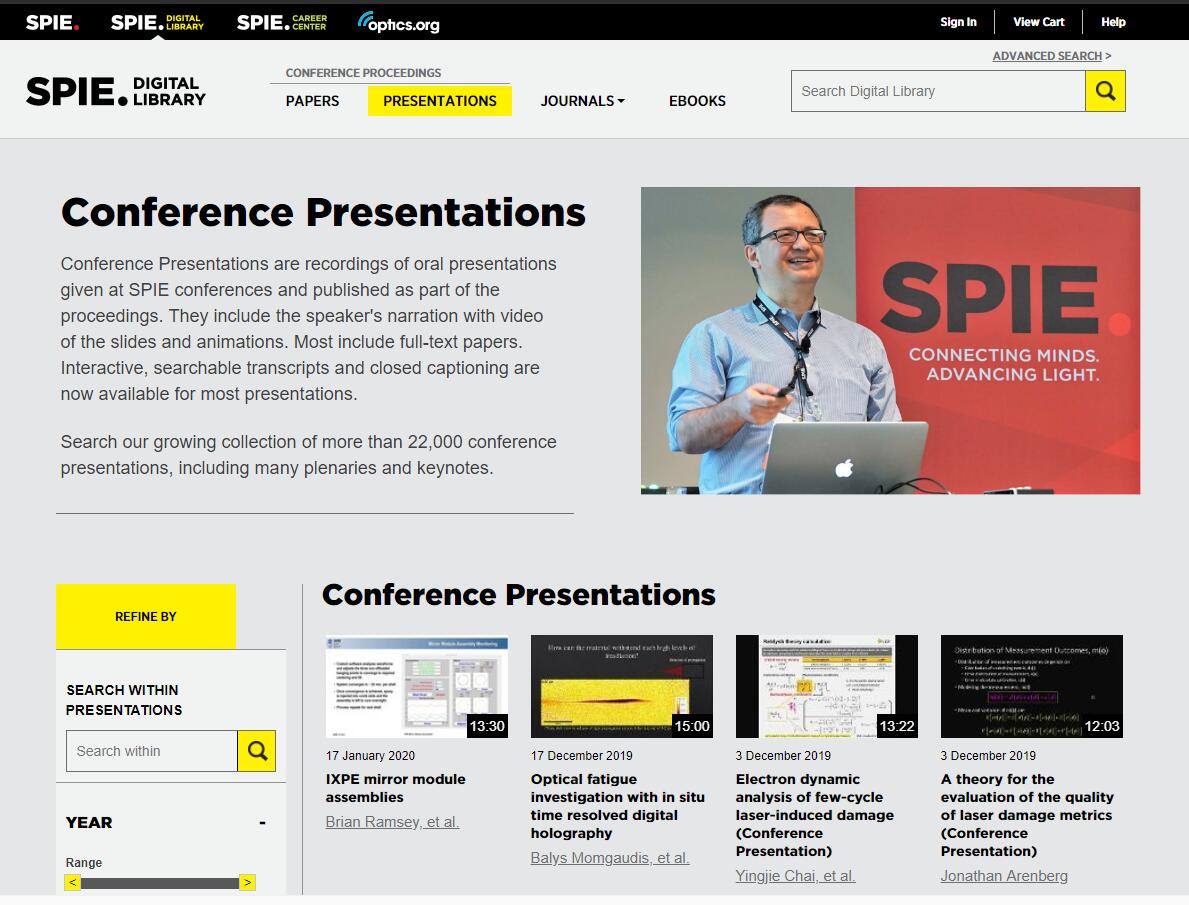Click the Search within magnifier icon
The height and width of the screenshot is (905, 1189).
pyautogui.click(x=257, y=751)
